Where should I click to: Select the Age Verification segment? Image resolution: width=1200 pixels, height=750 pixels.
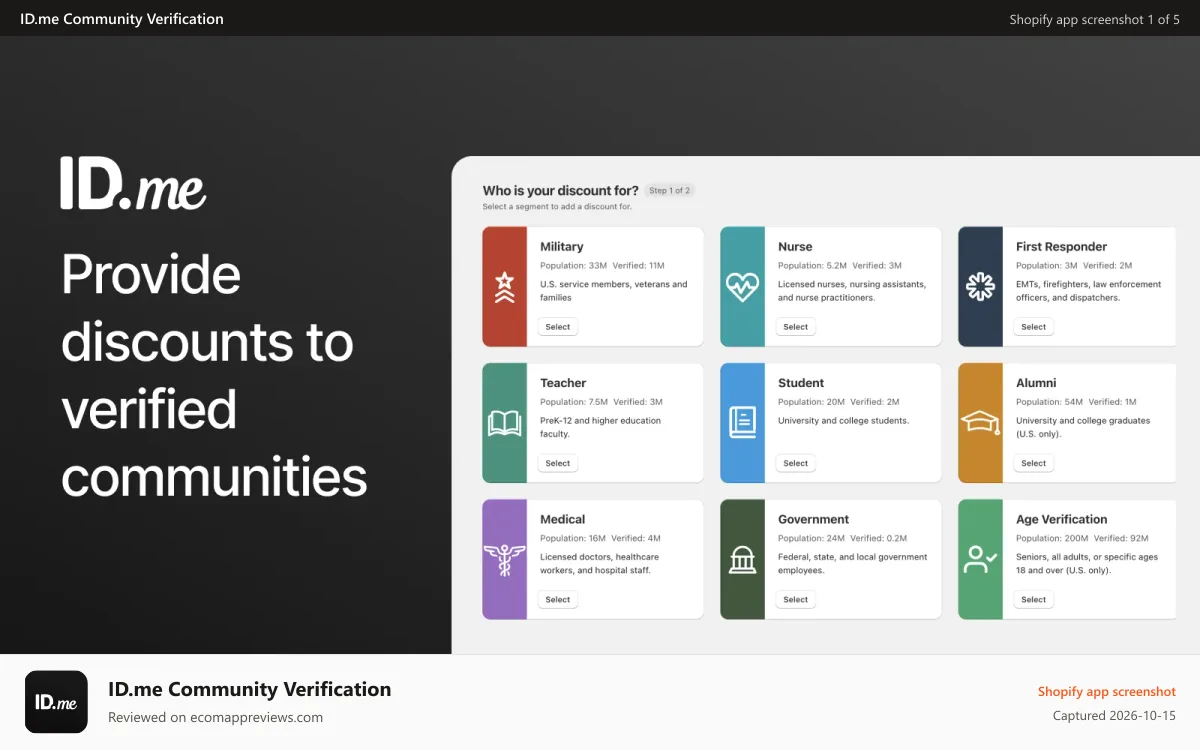[1034, 600]
